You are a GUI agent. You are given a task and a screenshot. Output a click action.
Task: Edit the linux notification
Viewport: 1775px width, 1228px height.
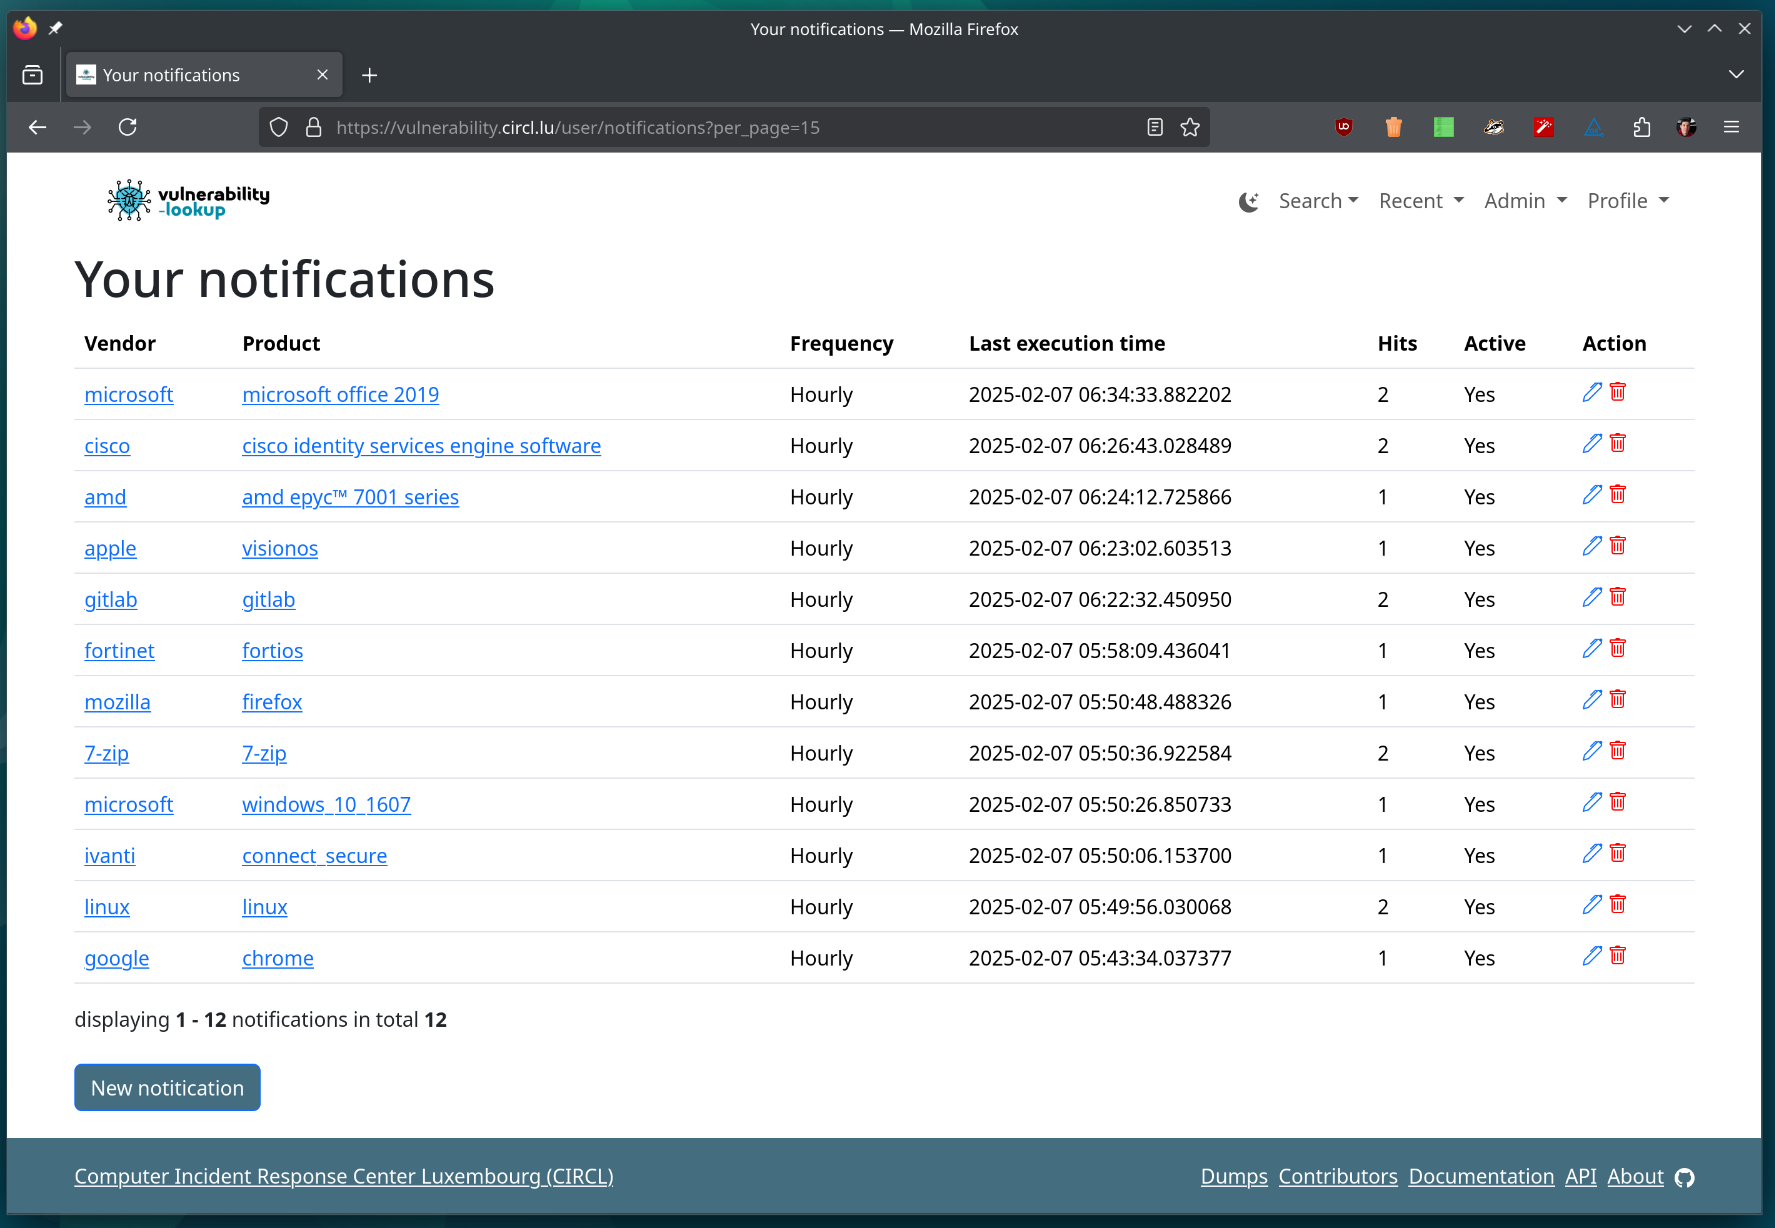coord(1592,904)
